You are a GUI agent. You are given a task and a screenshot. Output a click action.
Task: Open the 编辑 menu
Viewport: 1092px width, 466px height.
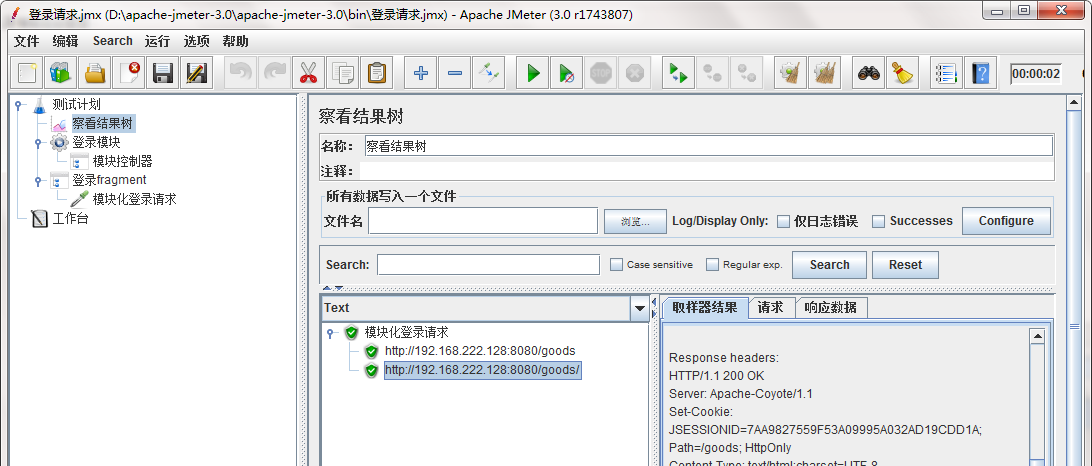[x=65, y=41]
